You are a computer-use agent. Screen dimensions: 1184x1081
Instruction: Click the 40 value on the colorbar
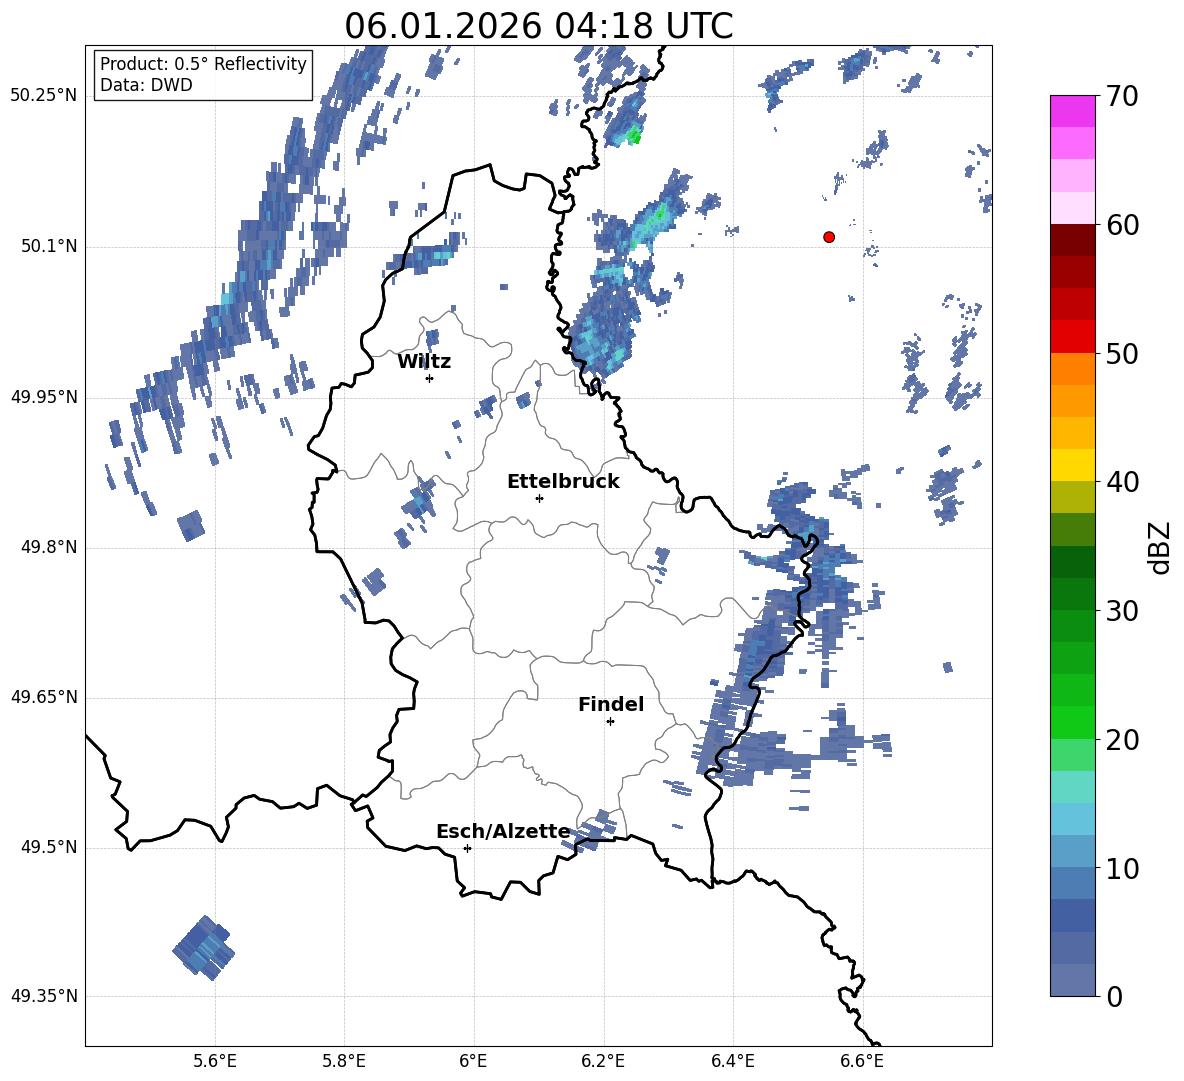point(1122,482)
